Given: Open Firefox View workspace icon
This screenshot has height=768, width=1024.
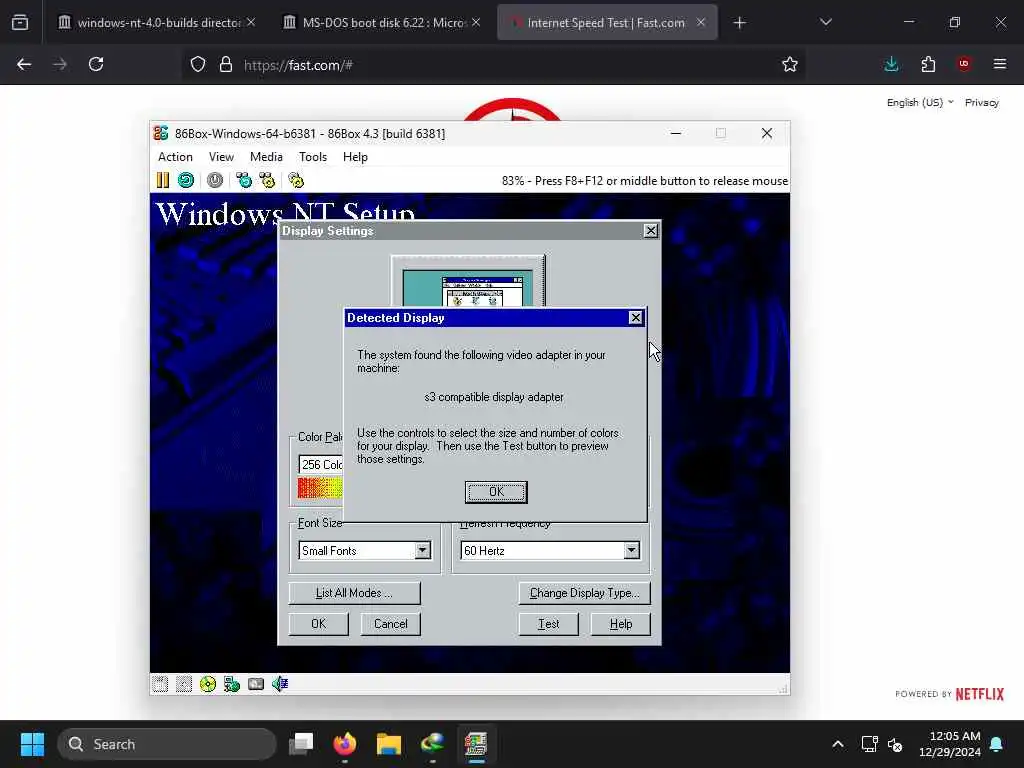Looking at the screenshot, I should pos(20,22).
